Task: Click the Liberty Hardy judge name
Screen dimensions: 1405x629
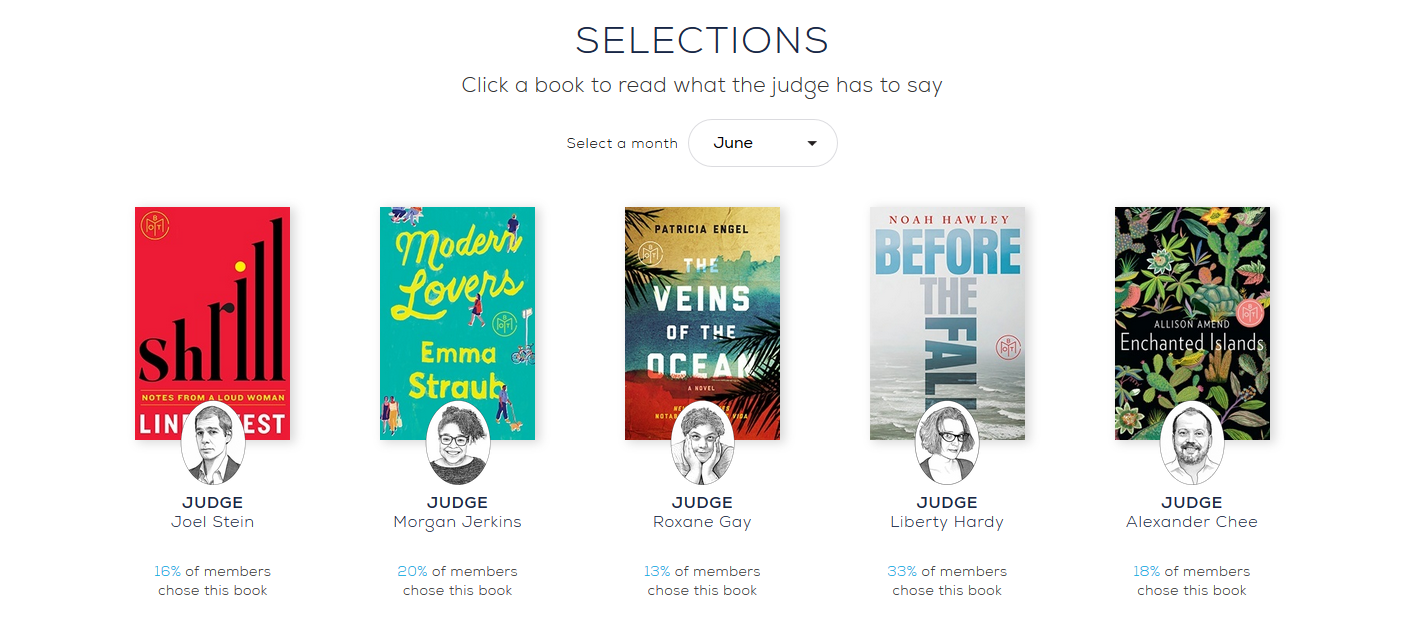Action: pos(947,522)
